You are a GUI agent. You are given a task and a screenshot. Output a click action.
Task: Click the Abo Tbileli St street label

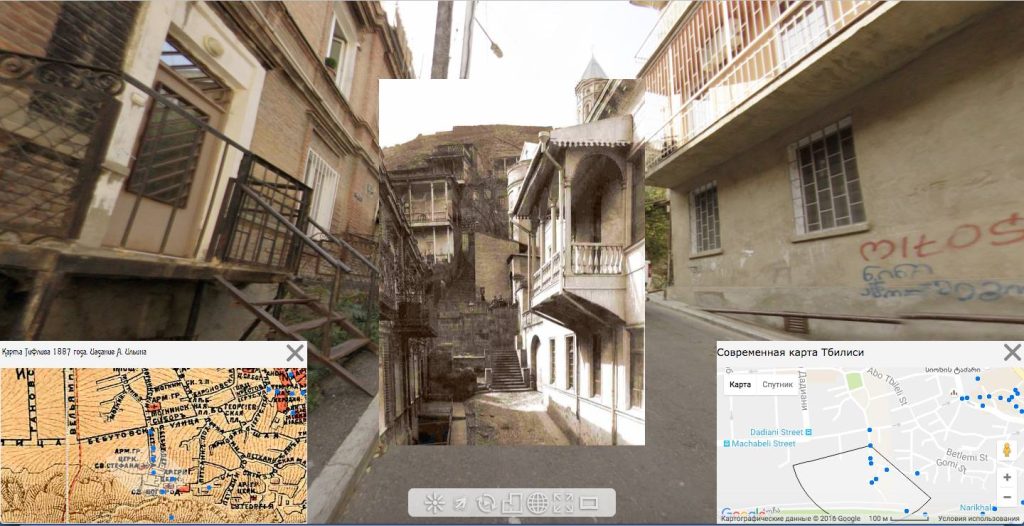(x=888, y=387)
